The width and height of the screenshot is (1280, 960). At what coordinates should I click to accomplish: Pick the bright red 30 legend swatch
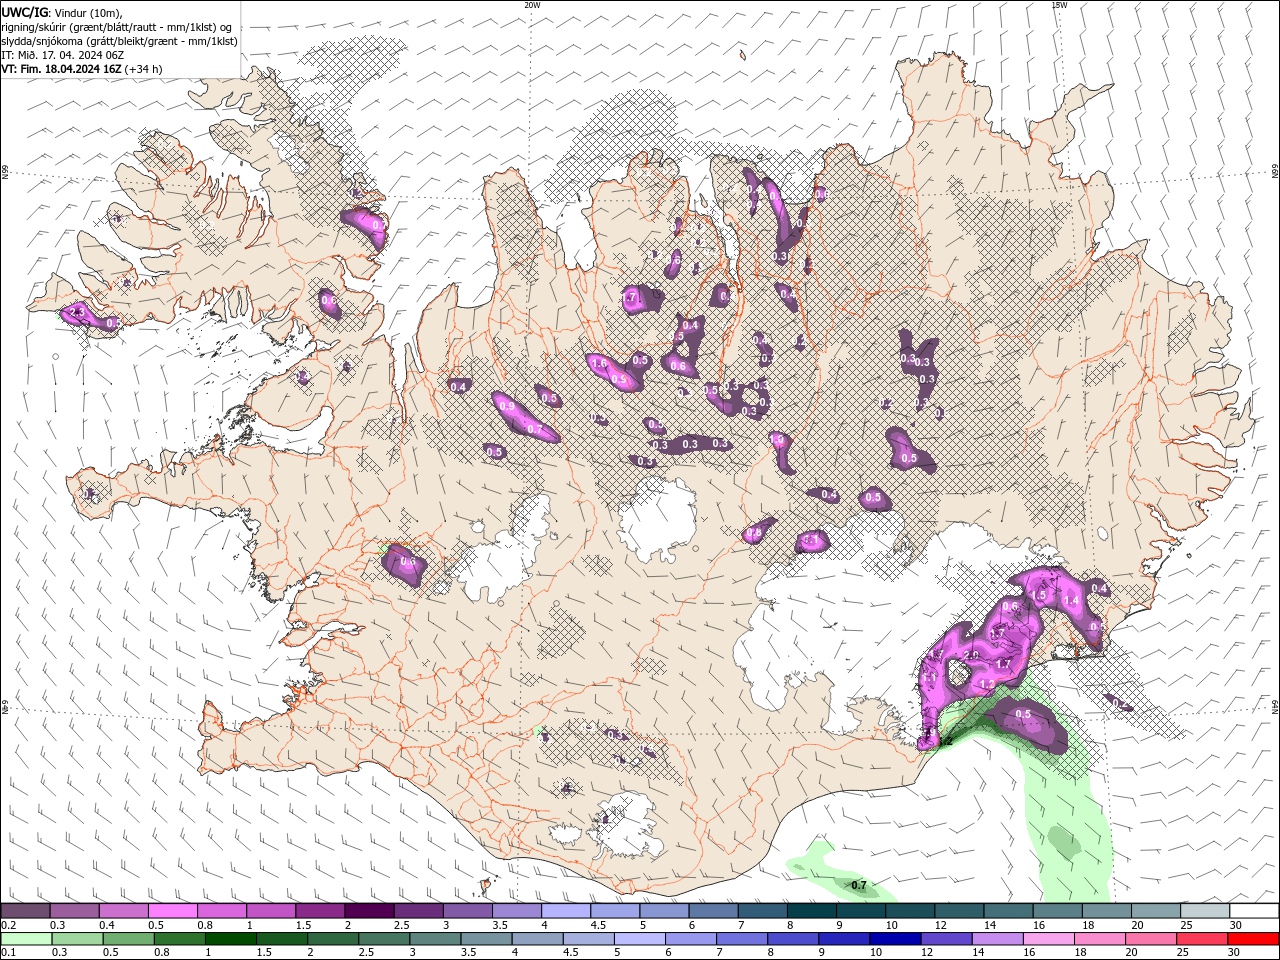click(1254, 939)
